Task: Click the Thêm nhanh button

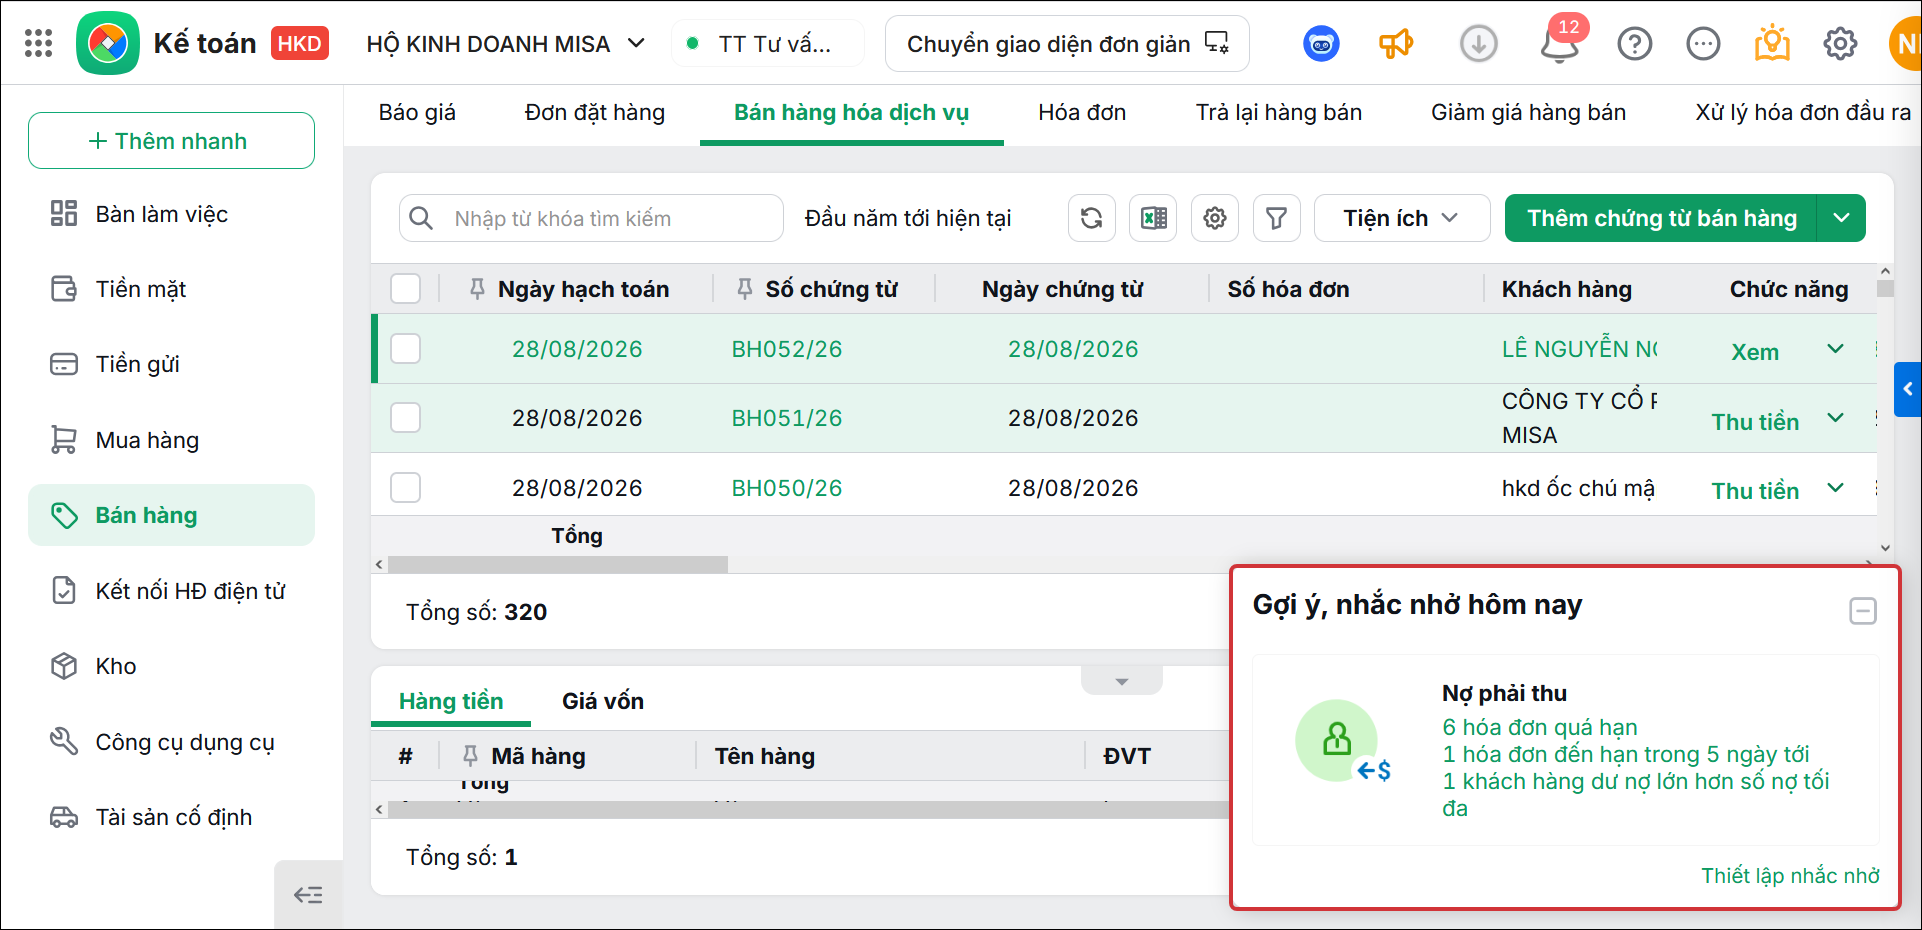Action: 171,141
